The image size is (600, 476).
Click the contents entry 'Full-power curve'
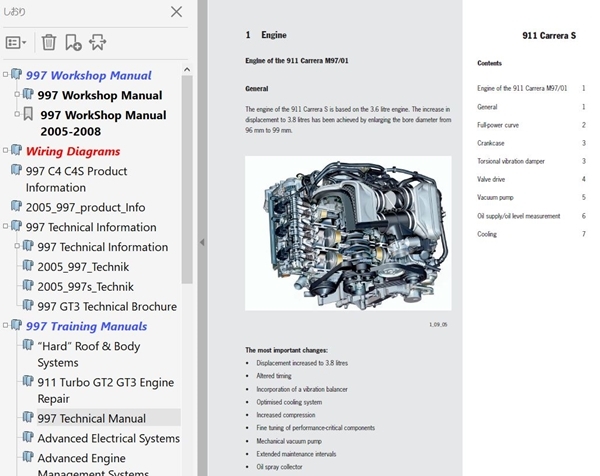pos(498,125)
